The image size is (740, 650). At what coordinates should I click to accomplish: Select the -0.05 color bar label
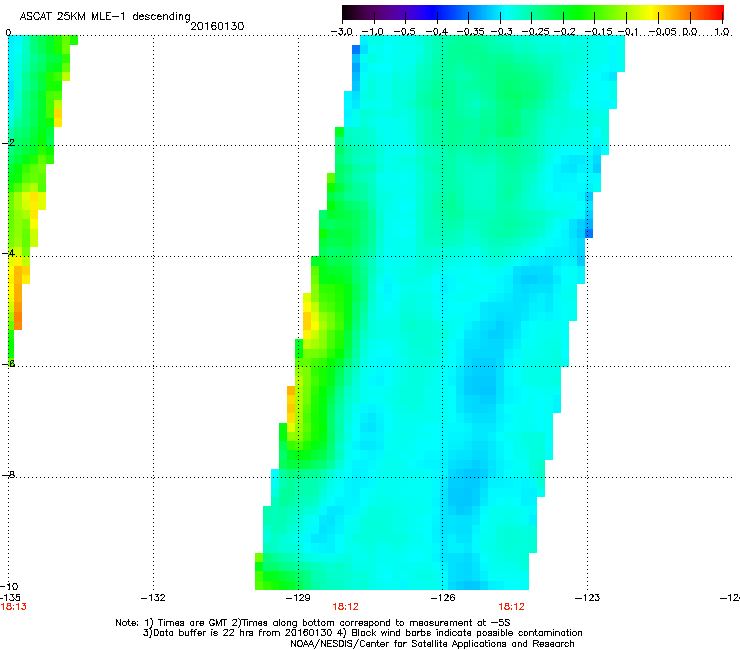[x=663, y=32]
